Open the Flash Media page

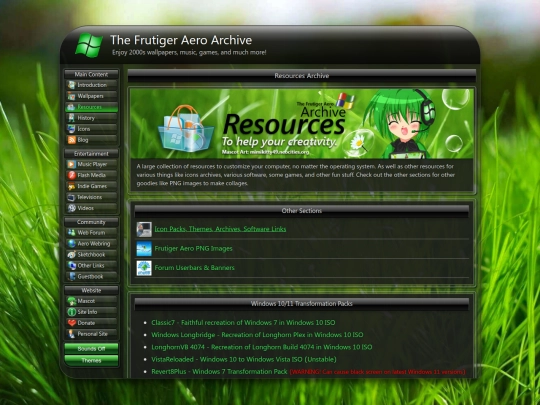(x=91, y=175)
